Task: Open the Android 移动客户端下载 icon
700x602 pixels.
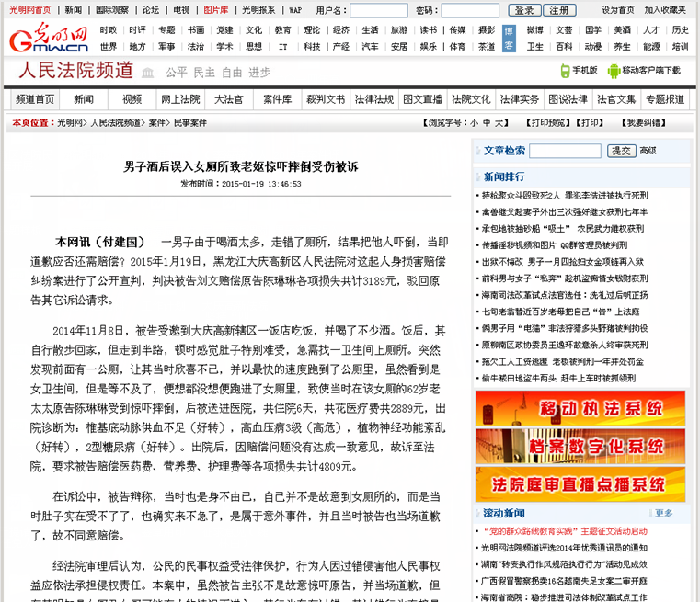Action: 614,71
